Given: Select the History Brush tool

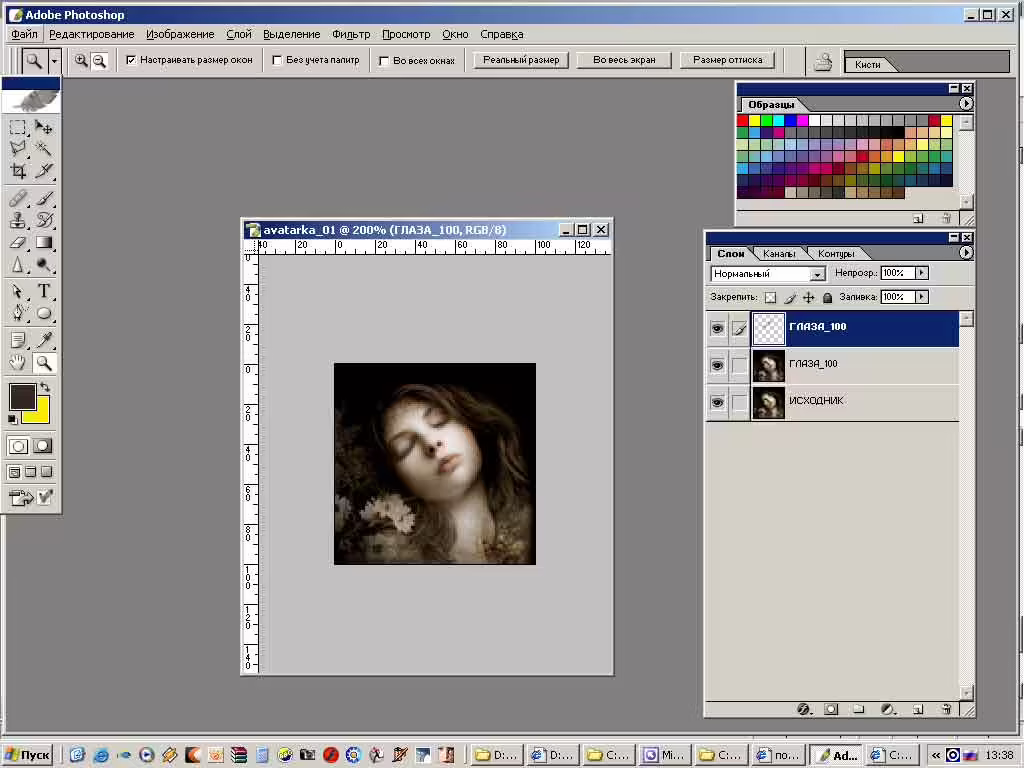Looking at the screenshot, I should [44, 220].
